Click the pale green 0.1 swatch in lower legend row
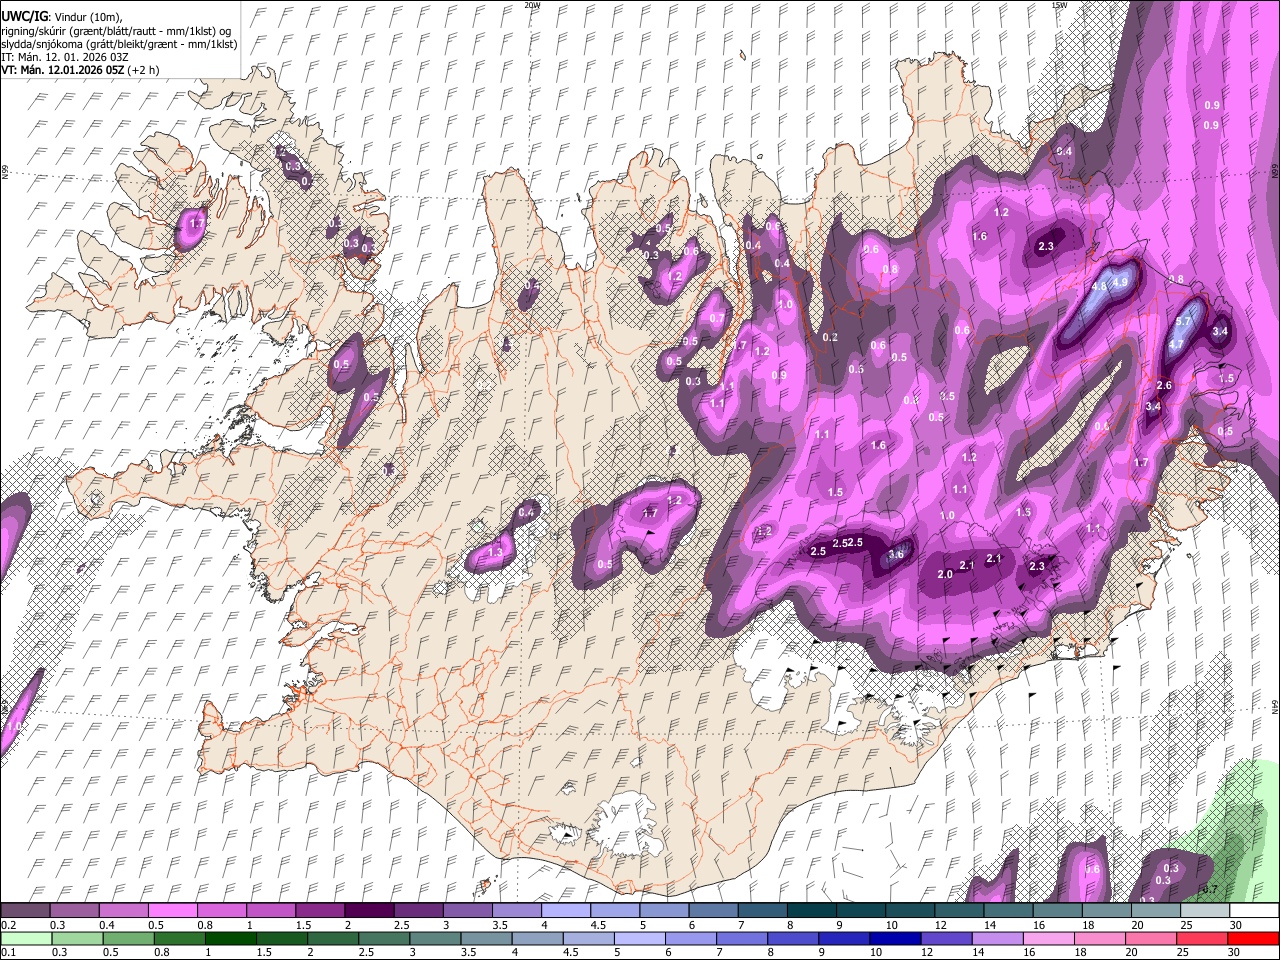The width and height of the screenshot is (1280, 960). (x=25, y=938)
